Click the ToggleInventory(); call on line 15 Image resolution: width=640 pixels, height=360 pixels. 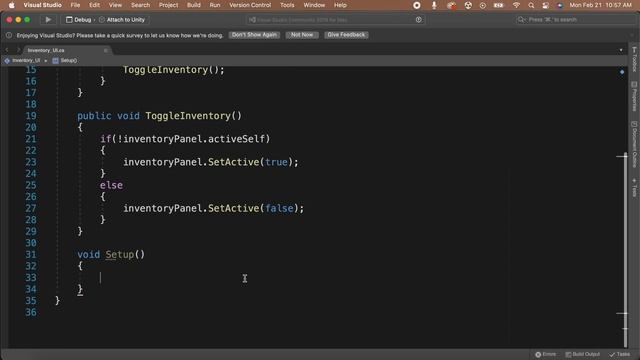point(173,70)
